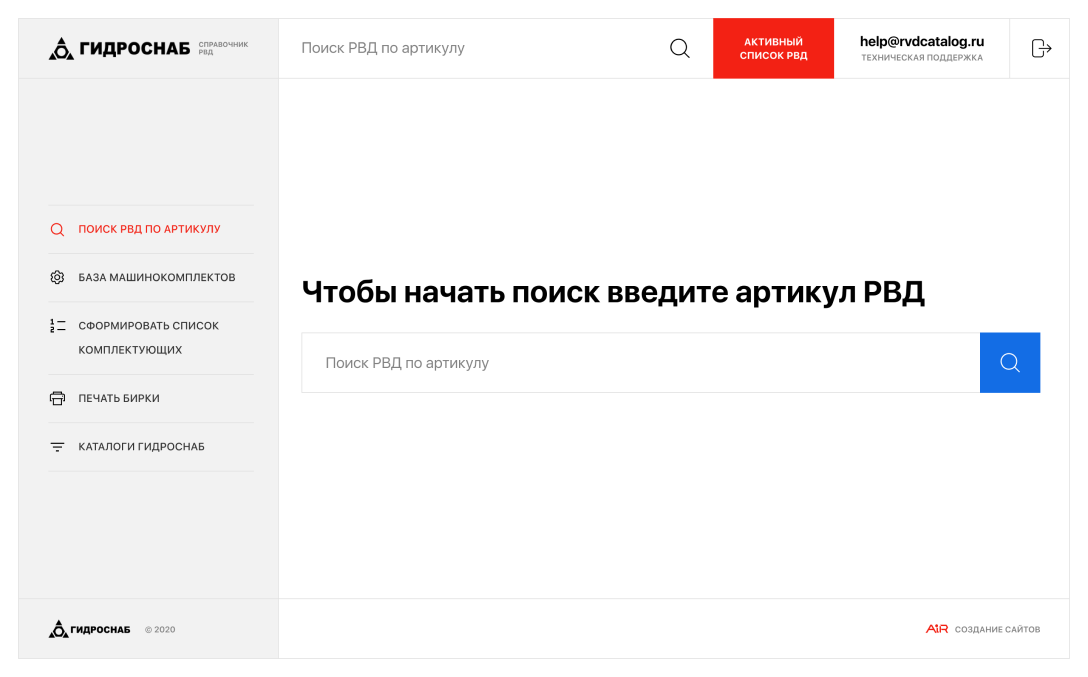The width and height of the screenshot is (1088, 677).
Task: Click the help@rvdcatalog.ru support email
Action: (921, 42)
